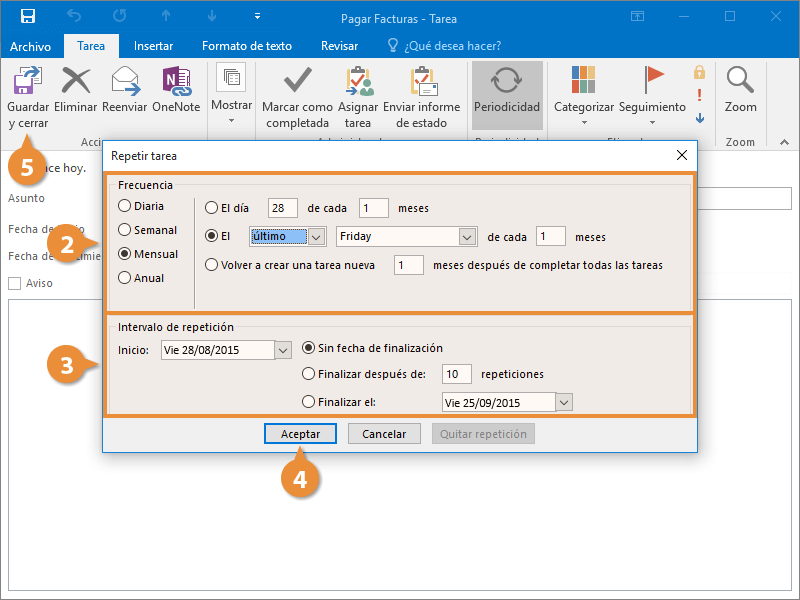Expand the Friday weekday dropdown
800x600 pixels.
pyautogui.click(x=466, y=237)
